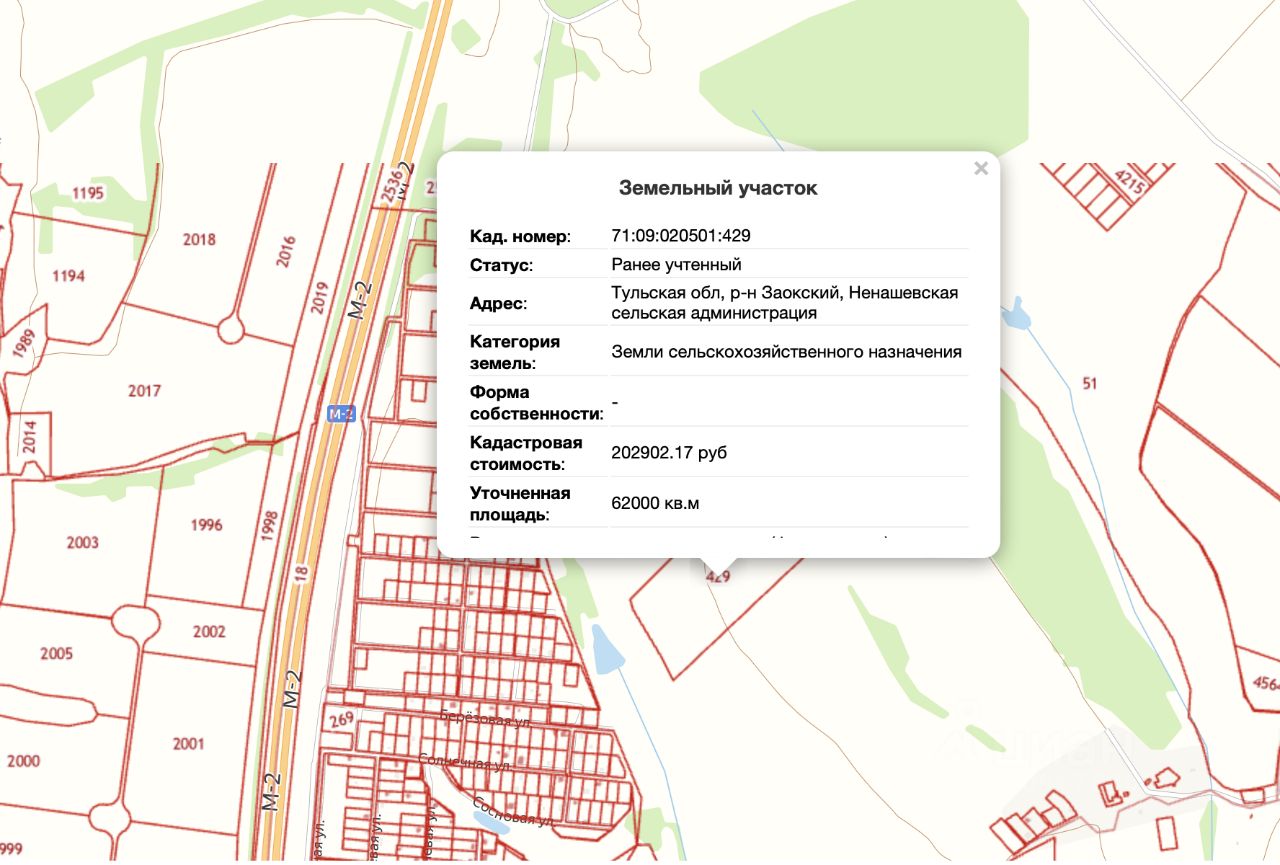
Task: Select parcel 2003 on the map
Action: [82, 542]
